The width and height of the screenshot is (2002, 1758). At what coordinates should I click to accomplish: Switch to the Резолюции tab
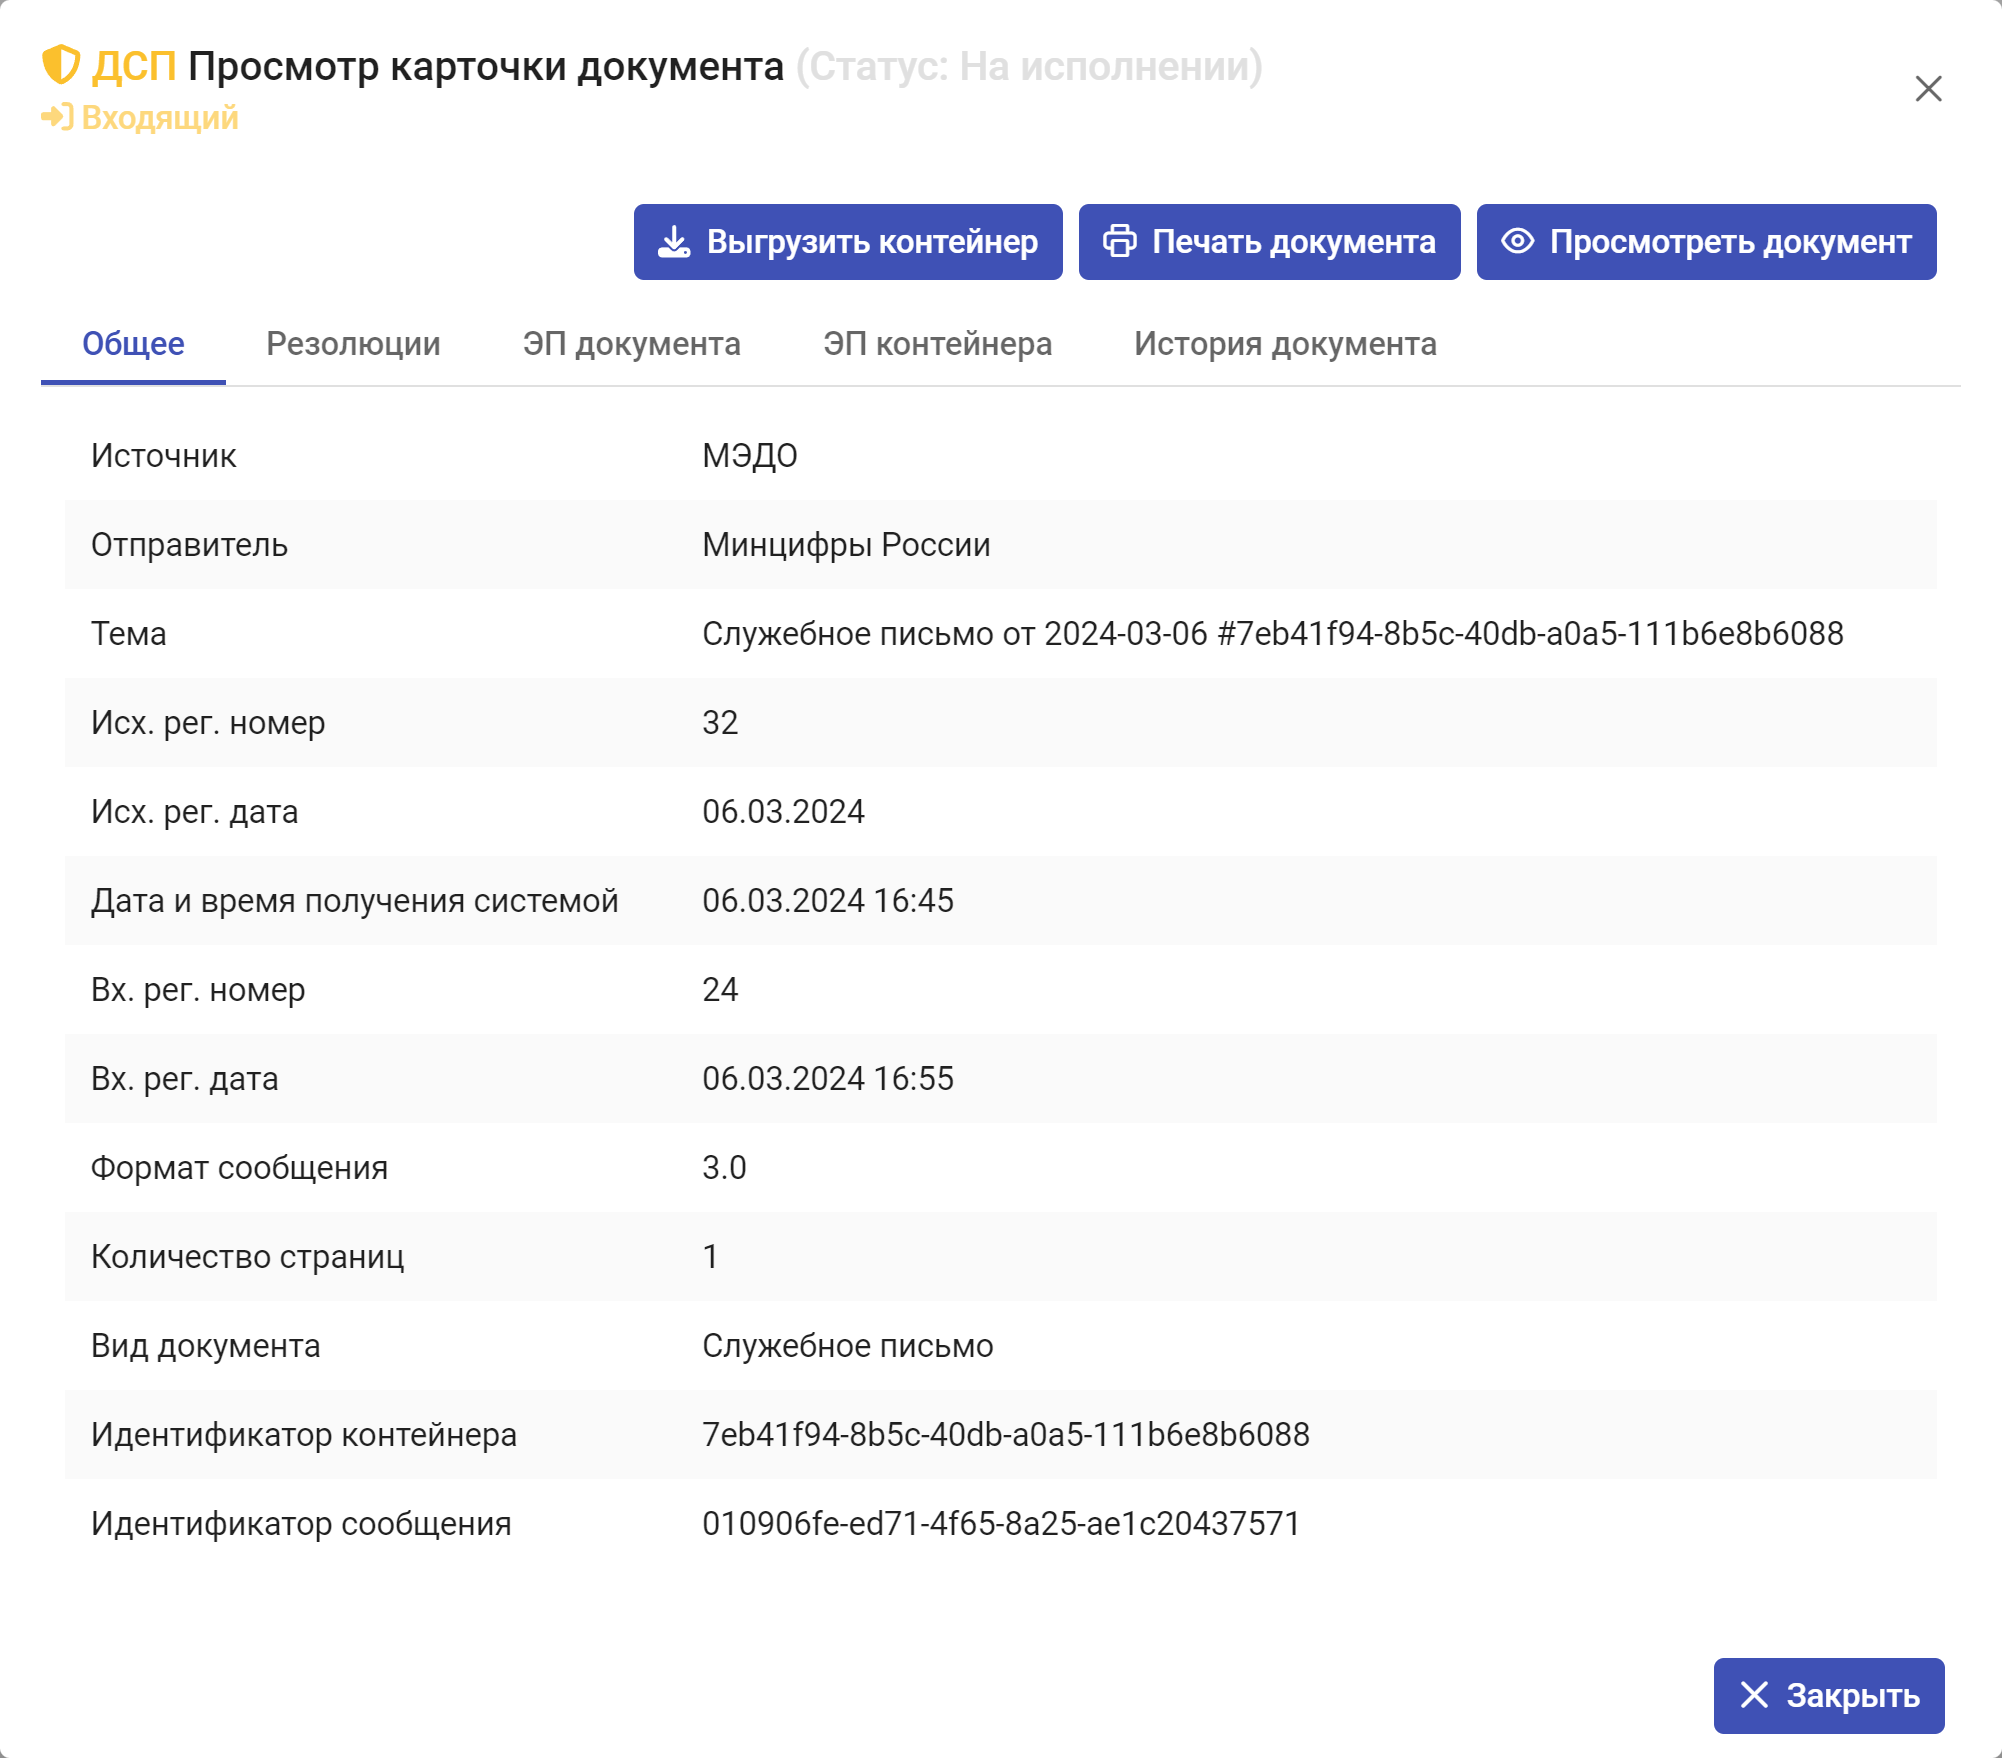(353, 344)
